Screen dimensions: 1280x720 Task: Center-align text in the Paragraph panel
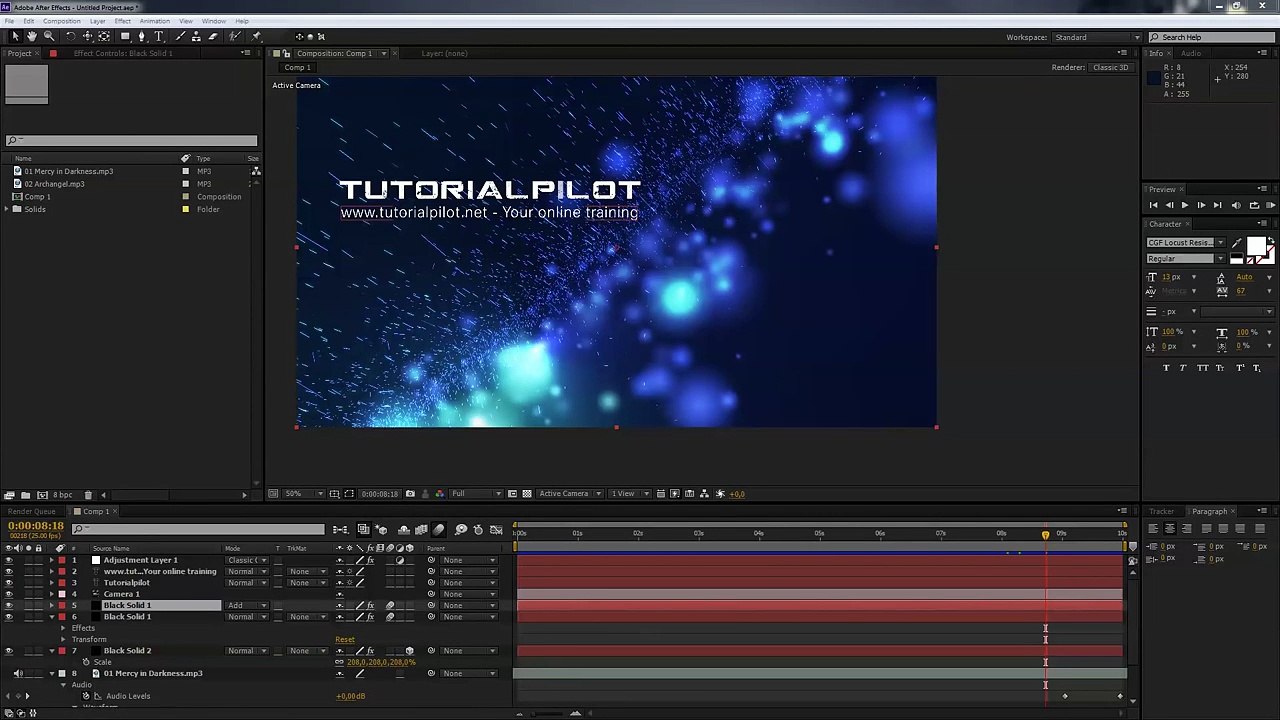(1170, 529)
